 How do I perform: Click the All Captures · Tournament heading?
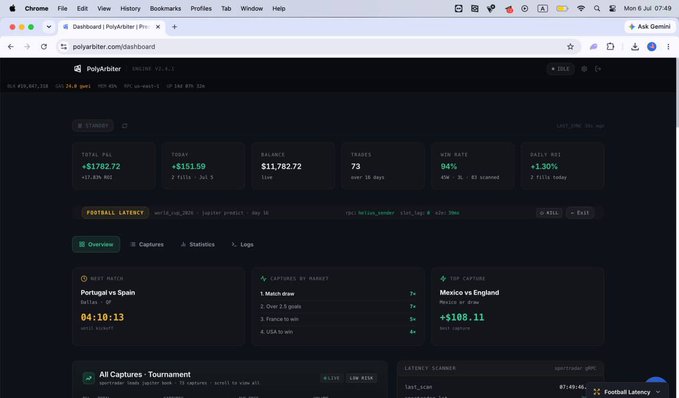145,374
